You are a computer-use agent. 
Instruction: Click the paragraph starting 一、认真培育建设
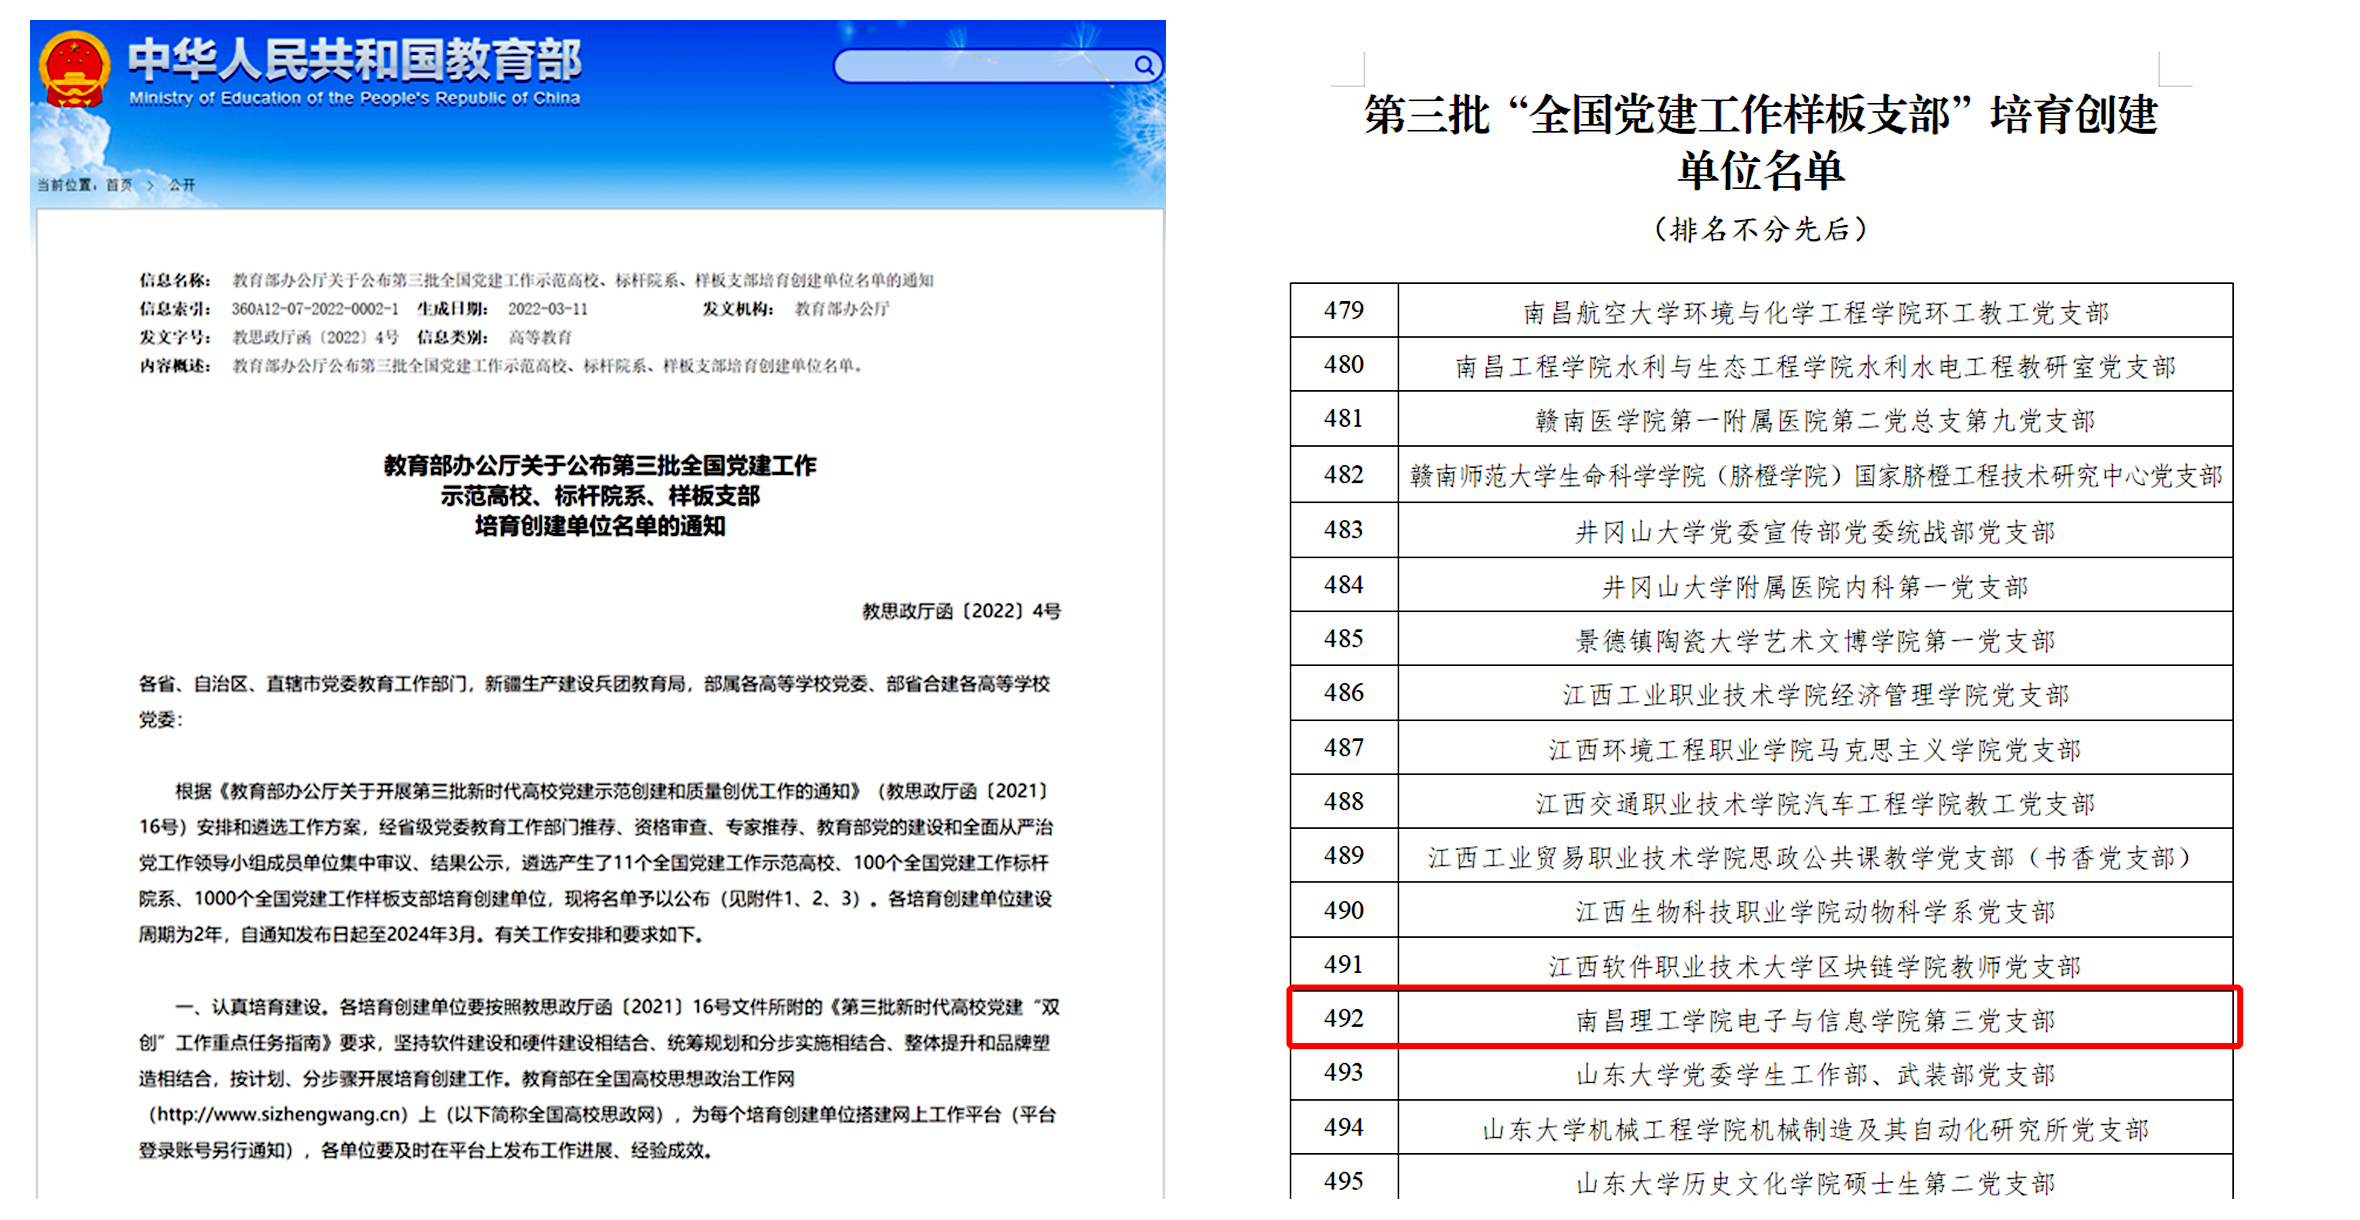(x=600, y=1079)
